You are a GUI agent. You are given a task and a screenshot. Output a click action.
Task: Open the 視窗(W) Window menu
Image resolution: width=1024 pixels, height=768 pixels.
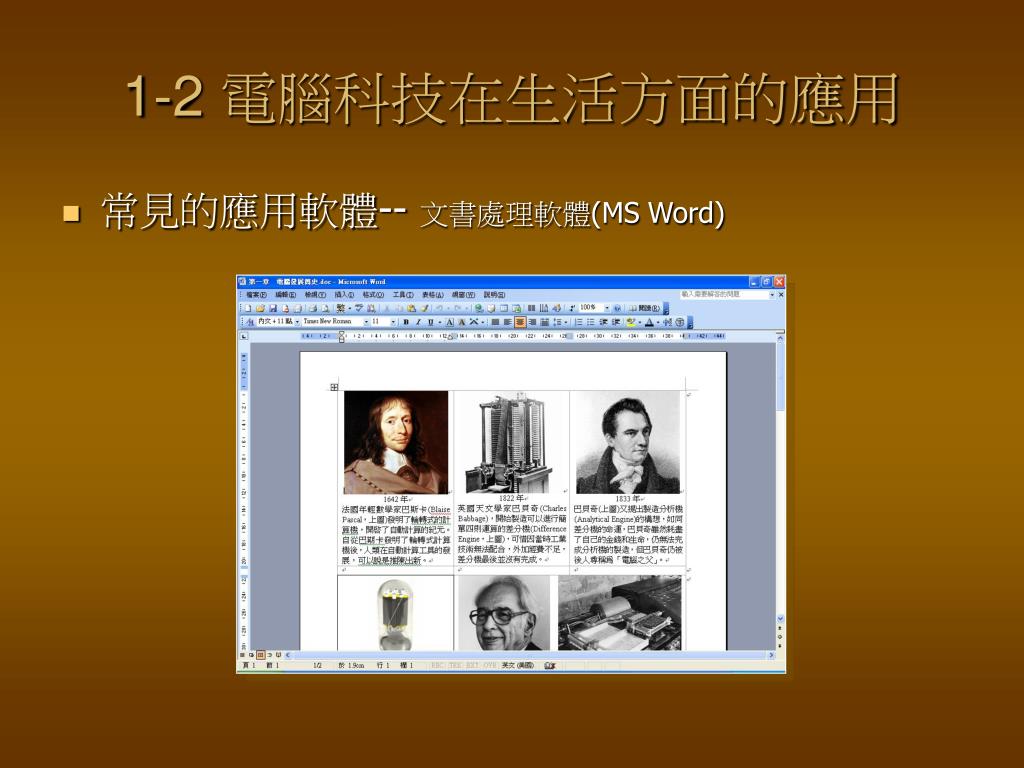click(x=464, y=295)
